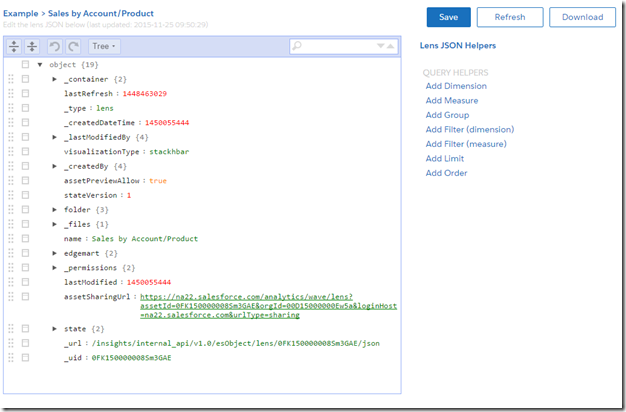Click the Add Dimension helper

[456, 86]
